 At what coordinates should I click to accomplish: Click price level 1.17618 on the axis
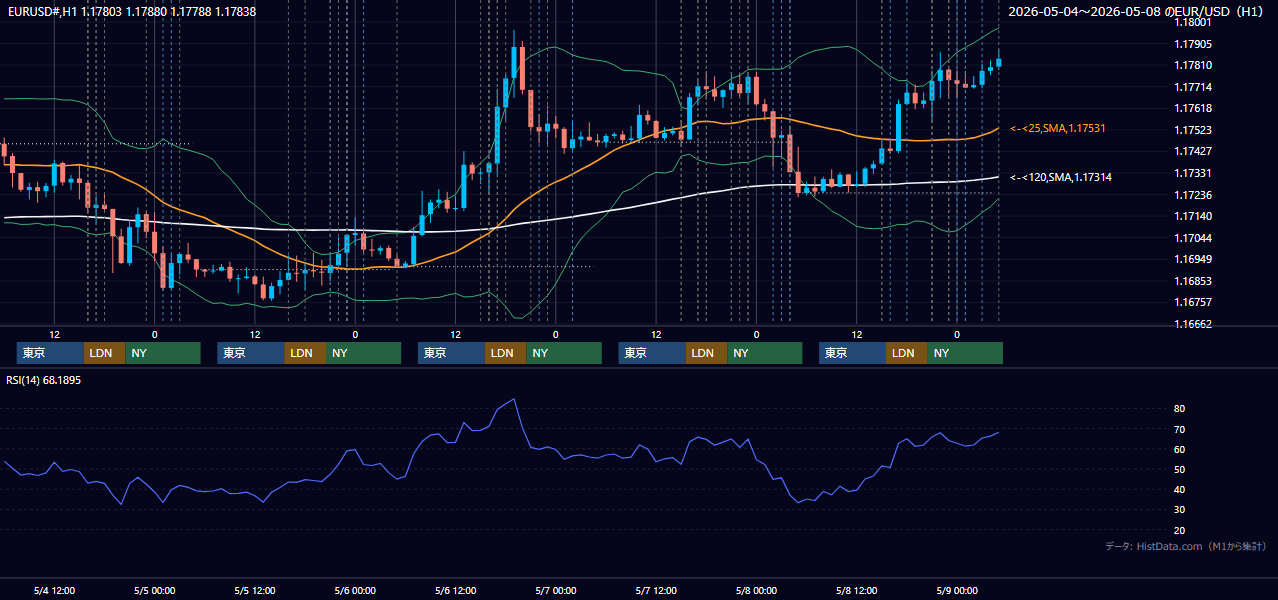[1193, 108]
